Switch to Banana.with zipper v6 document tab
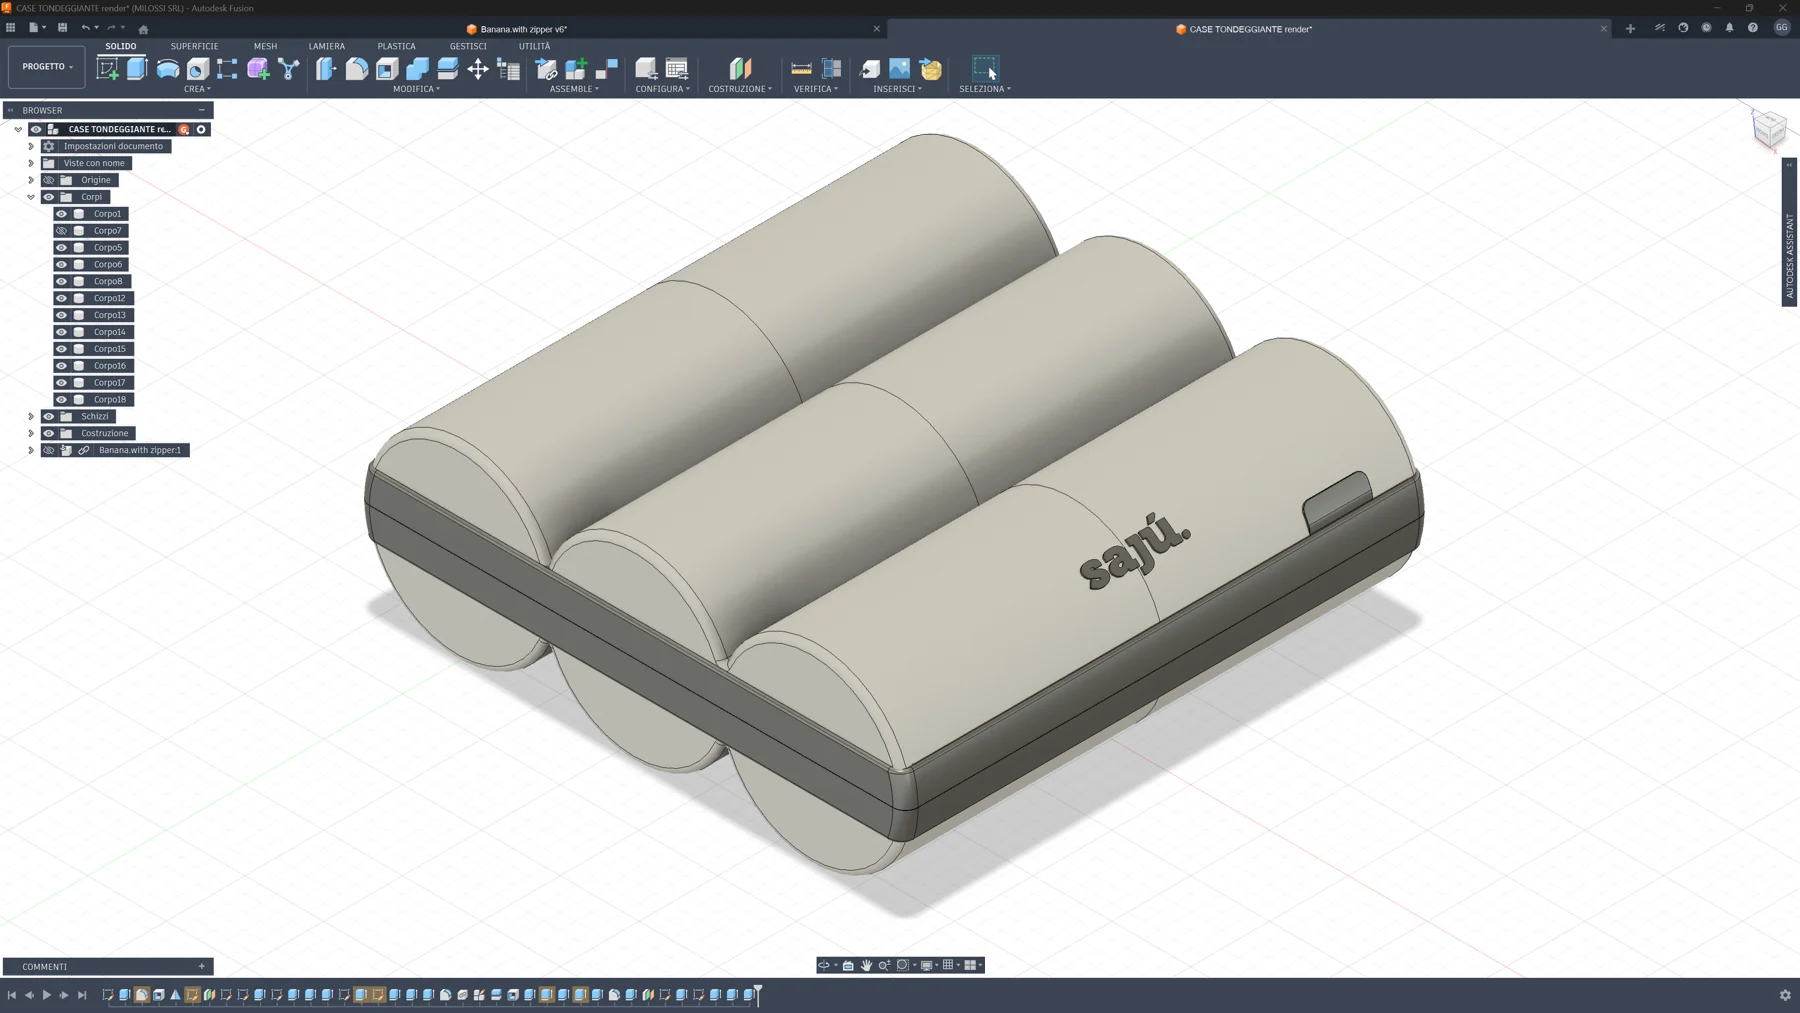1800x1013 pixels. coord(523,29)
